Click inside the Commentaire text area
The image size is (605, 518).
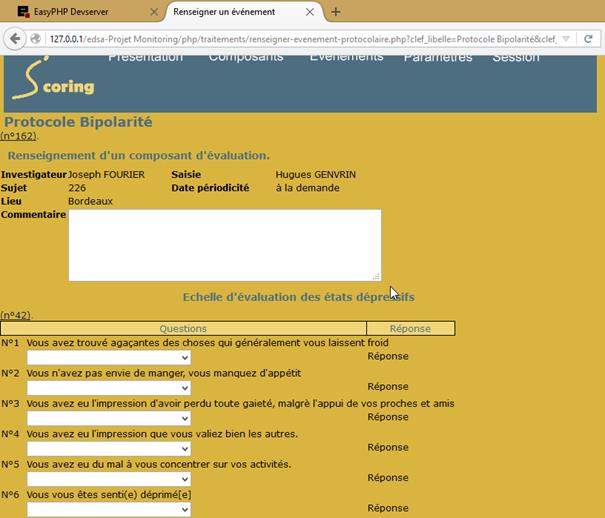click(x=224, y=245)
